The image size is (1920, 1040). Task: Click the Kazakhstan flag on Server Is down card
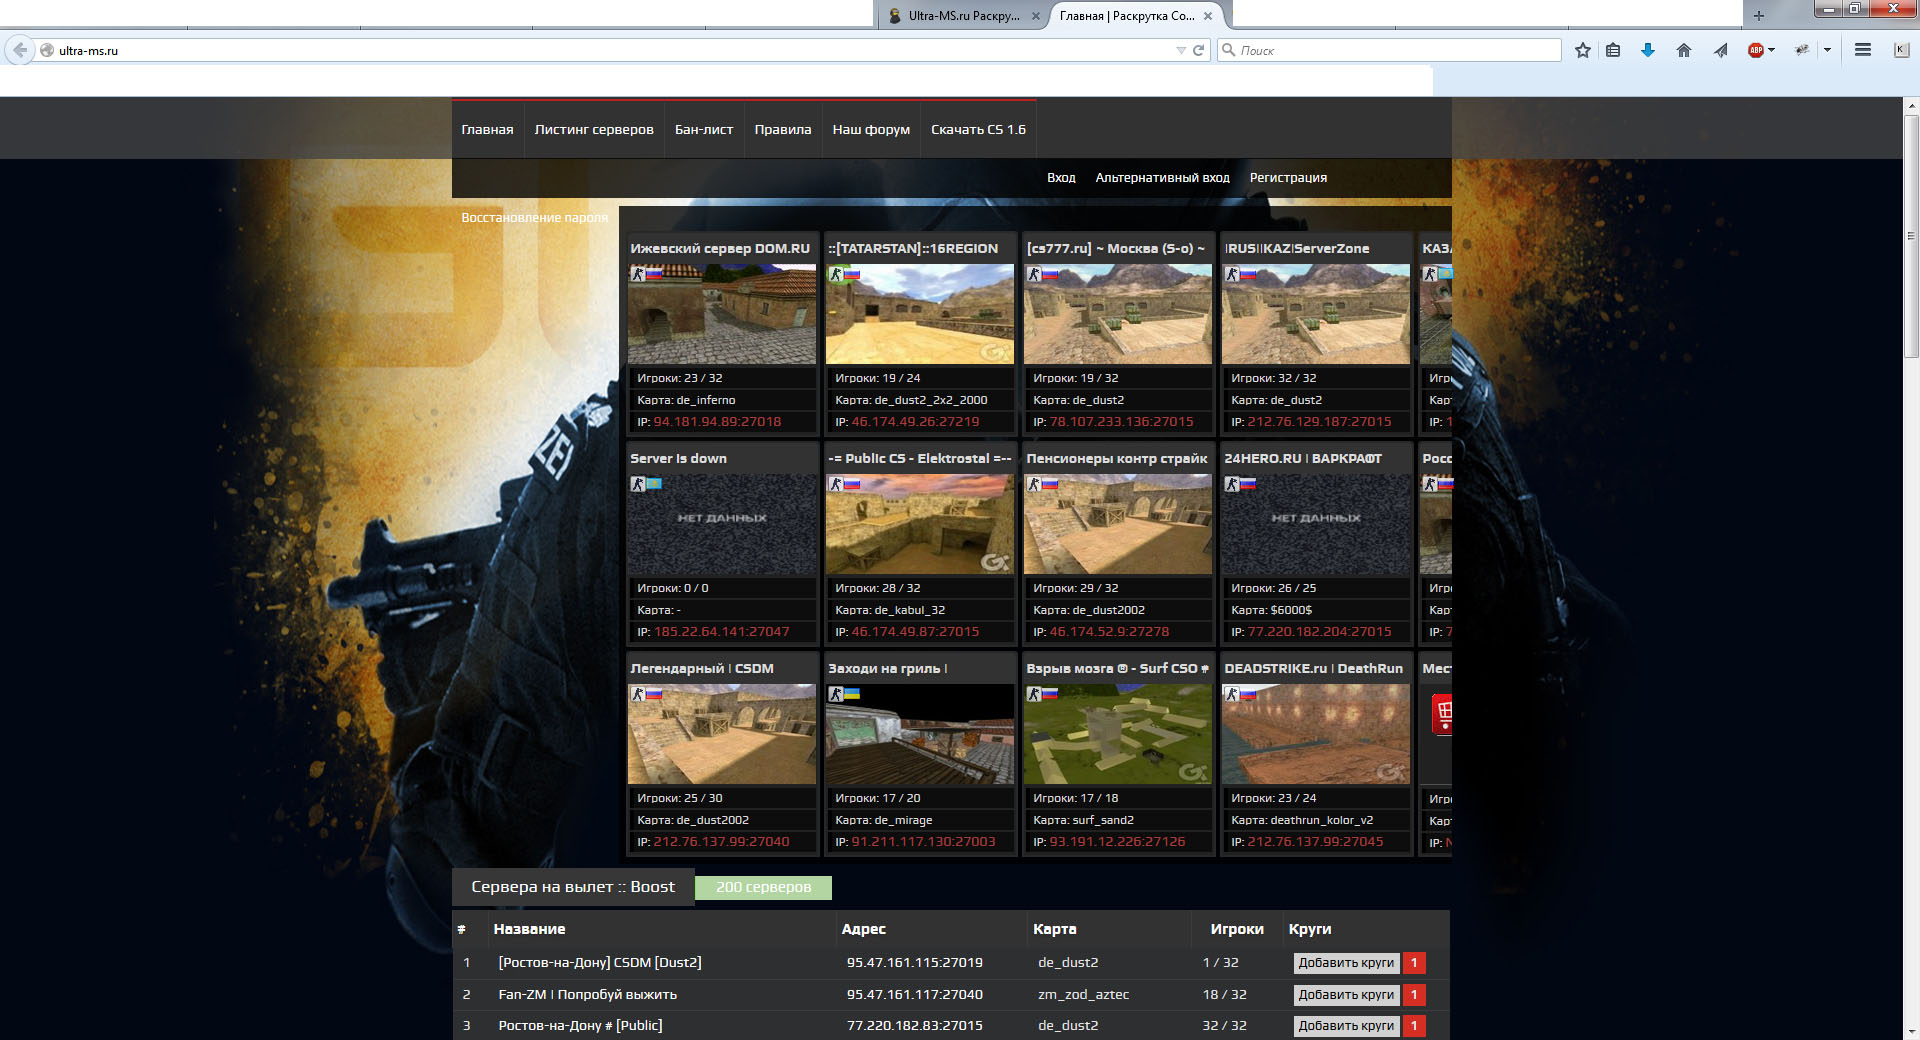tap(654, 483)
